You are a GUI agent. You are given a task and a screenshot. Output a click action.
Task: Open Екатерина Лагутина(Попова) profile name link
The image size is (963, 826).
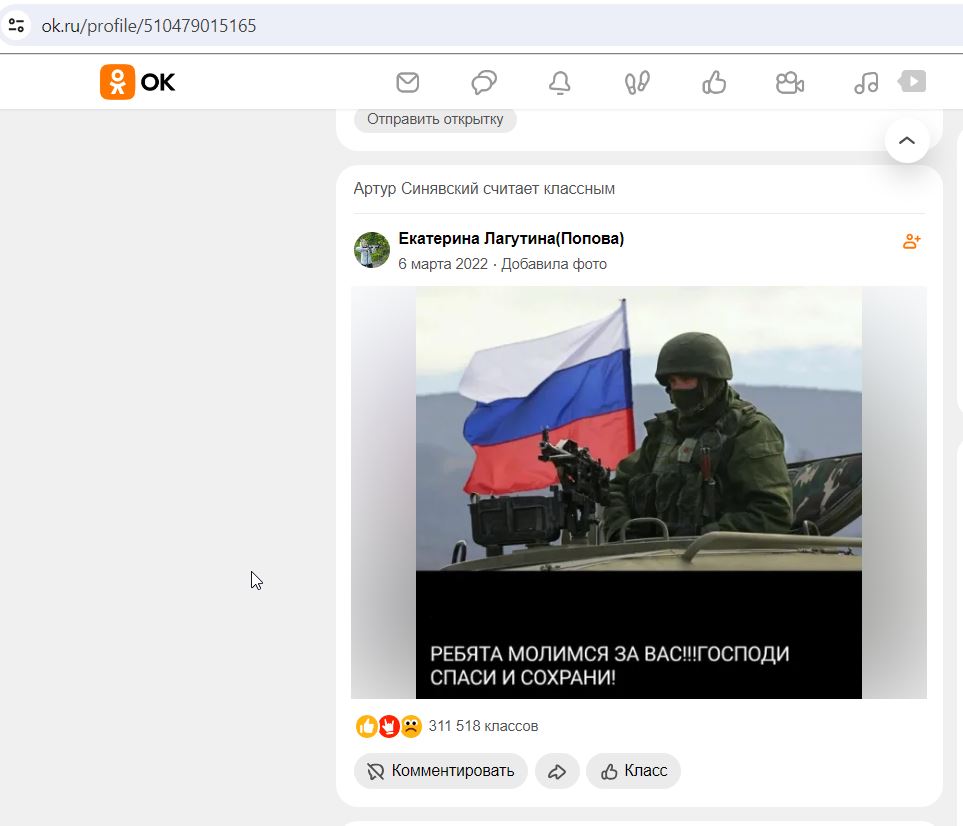tap(511, 238)
